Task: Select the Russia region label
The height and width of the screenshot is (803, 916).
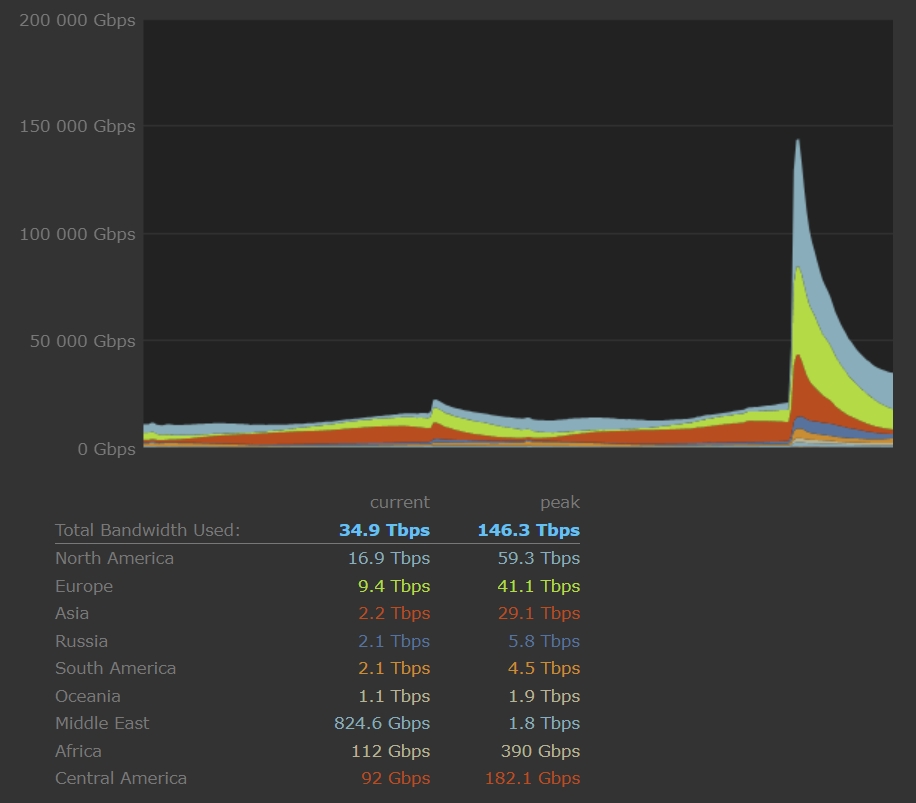Action: point(81,641)
